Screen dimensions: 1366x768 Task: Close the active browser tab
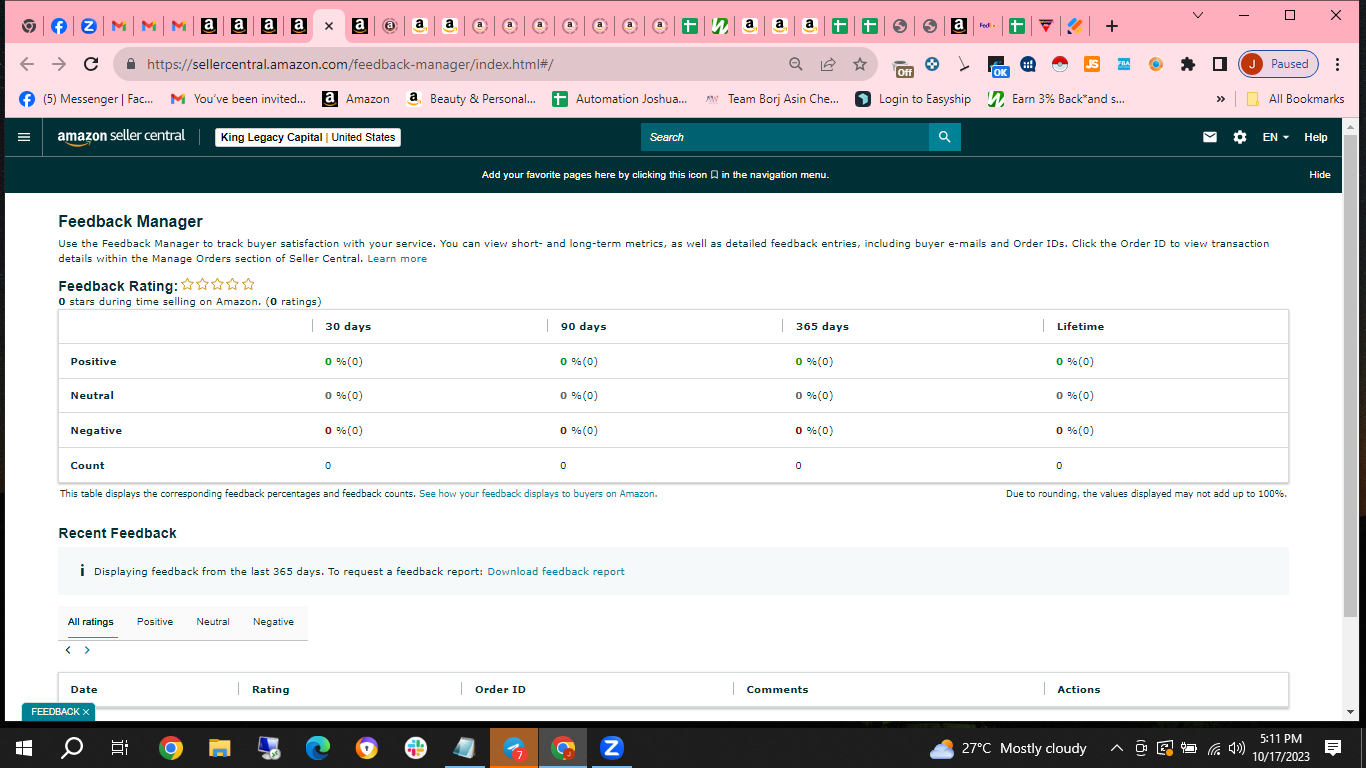coord(328,26)
